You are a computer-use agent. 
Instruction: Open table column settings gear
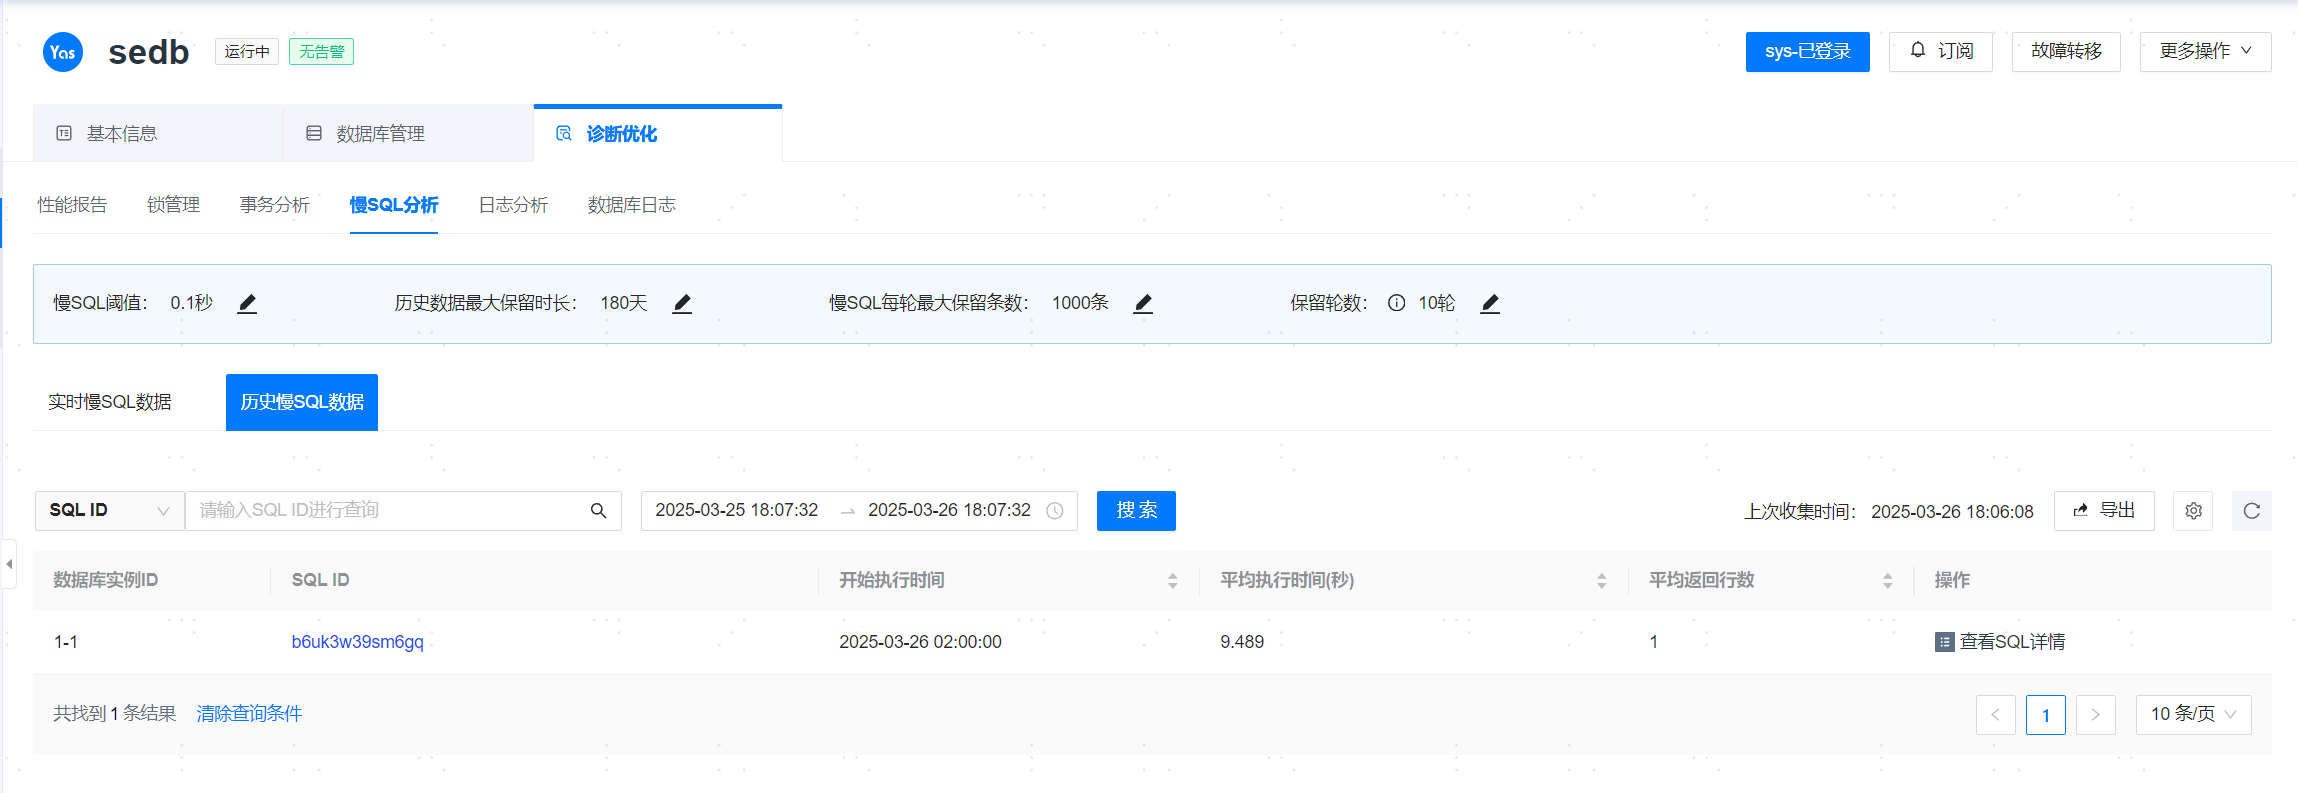2193,511
